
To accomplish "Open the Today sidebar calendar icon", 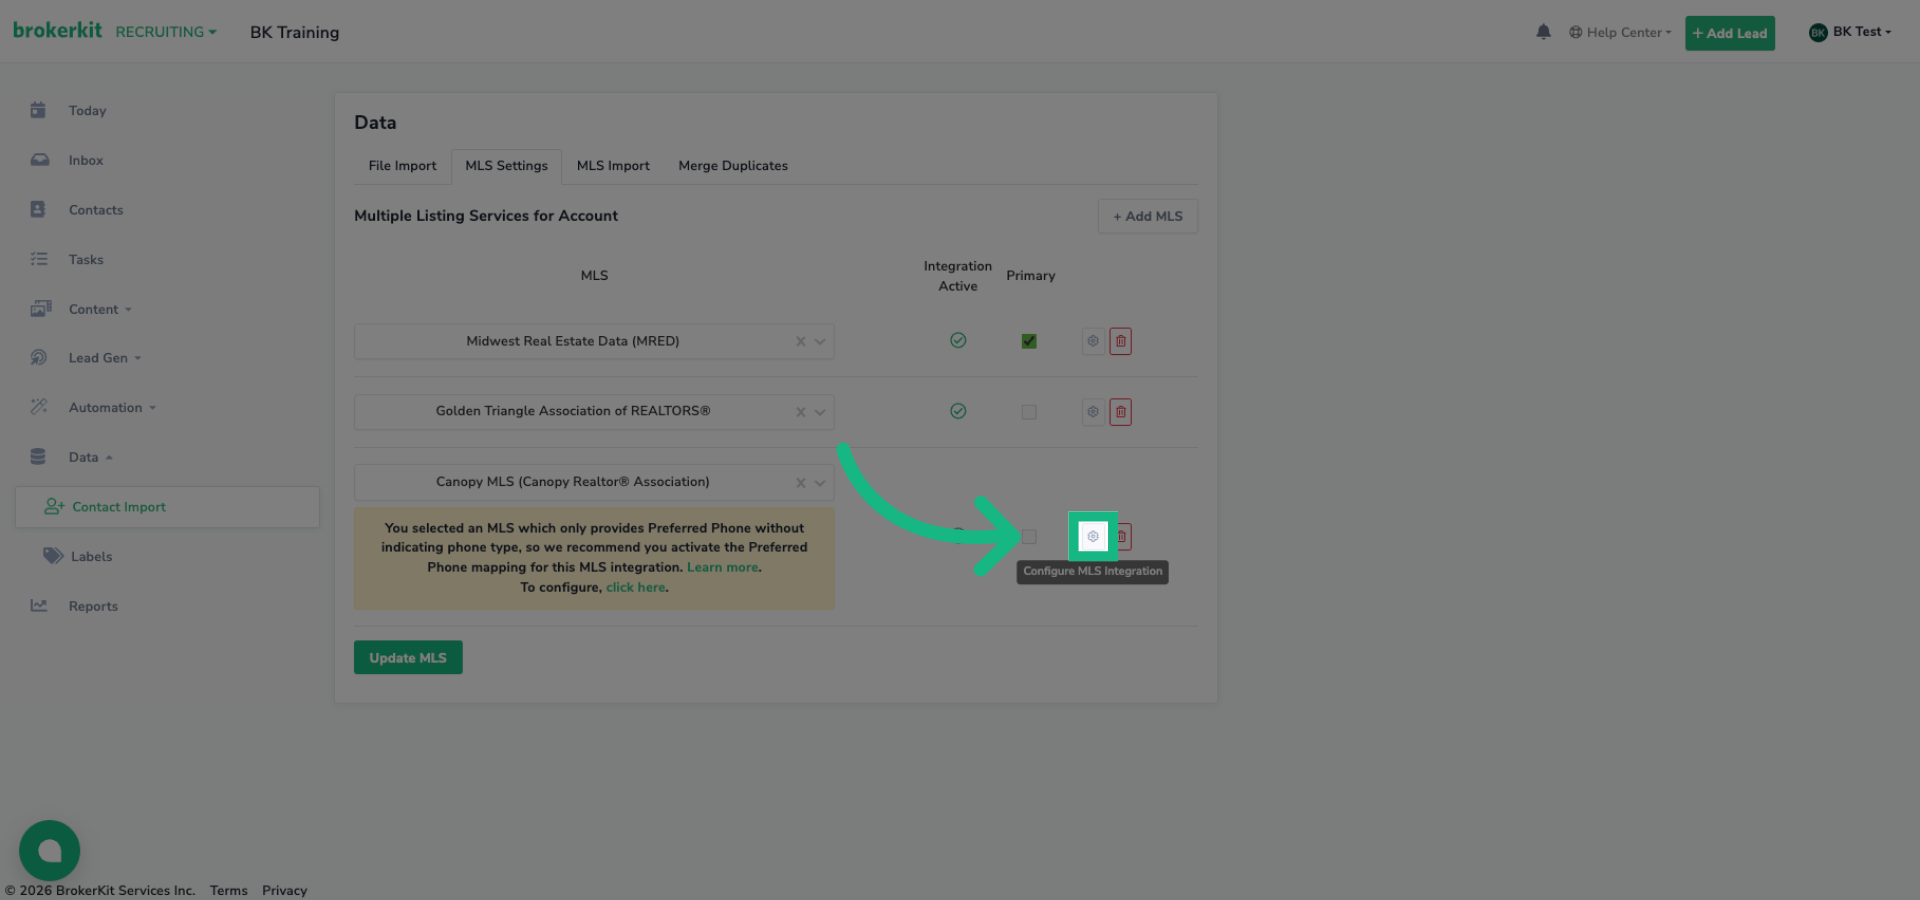I will [x=38, y=110].
